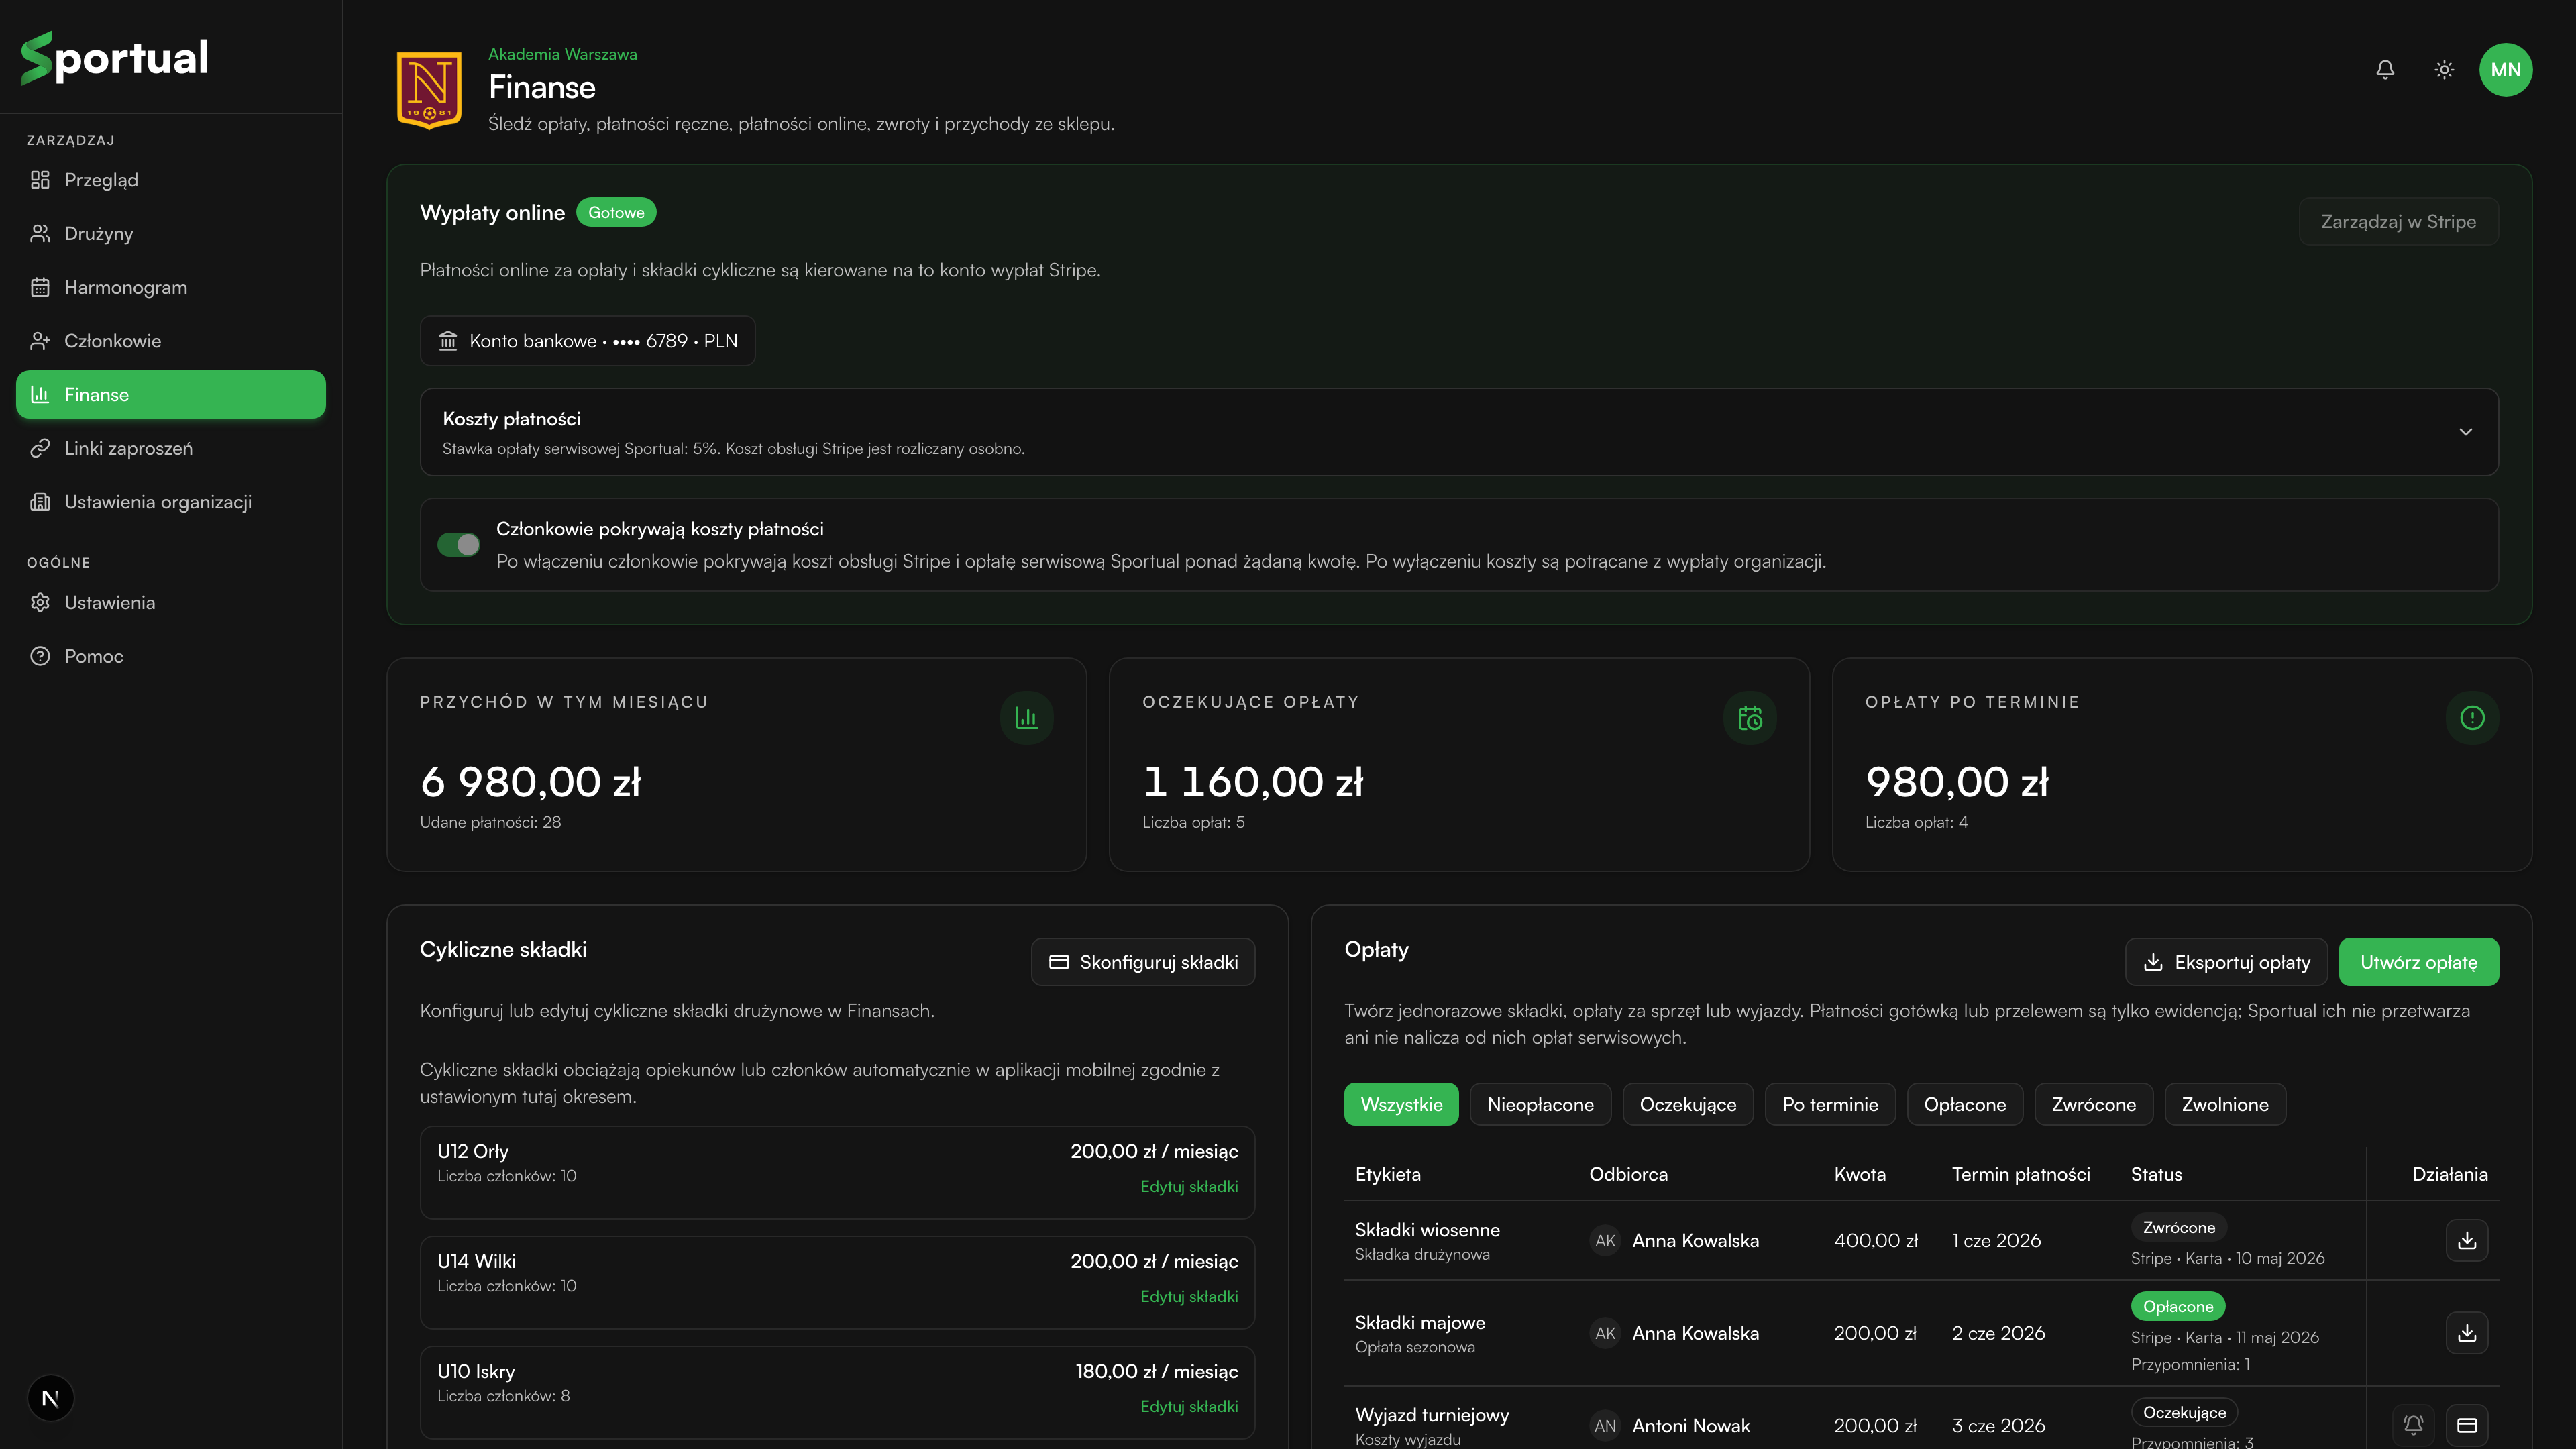Download receipt for Składki wiosenne row
The width and height of the screenshot is (2576, 1449).
(x=2467, y=1240)
